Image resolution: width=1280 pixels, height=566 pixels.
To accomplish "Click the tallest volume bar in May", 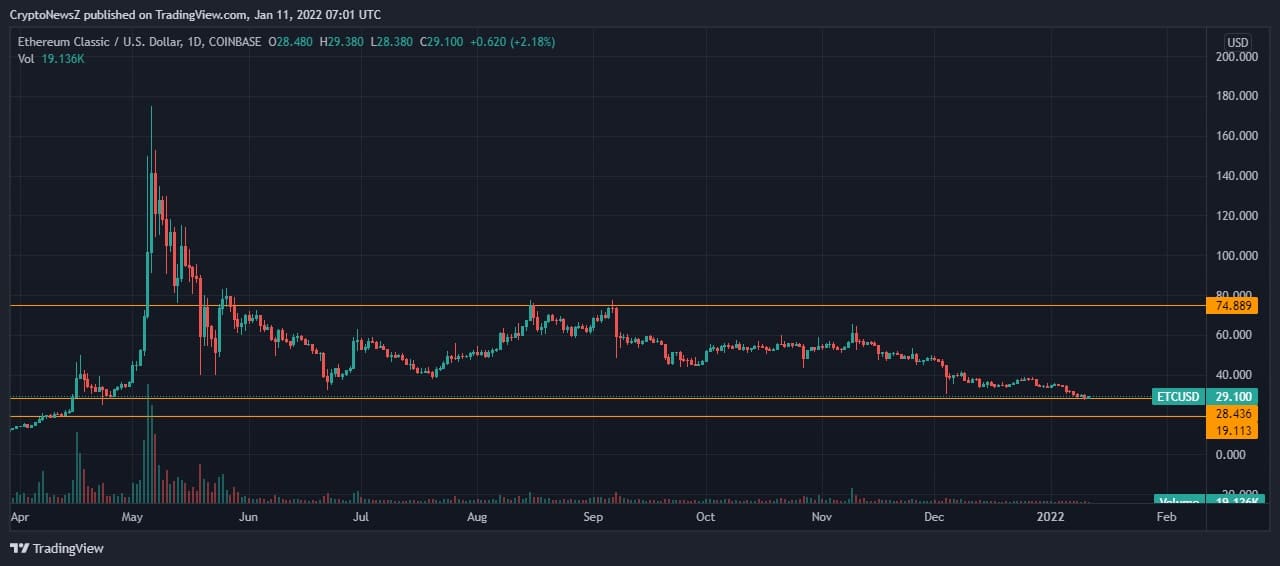I will pos(149,443).
